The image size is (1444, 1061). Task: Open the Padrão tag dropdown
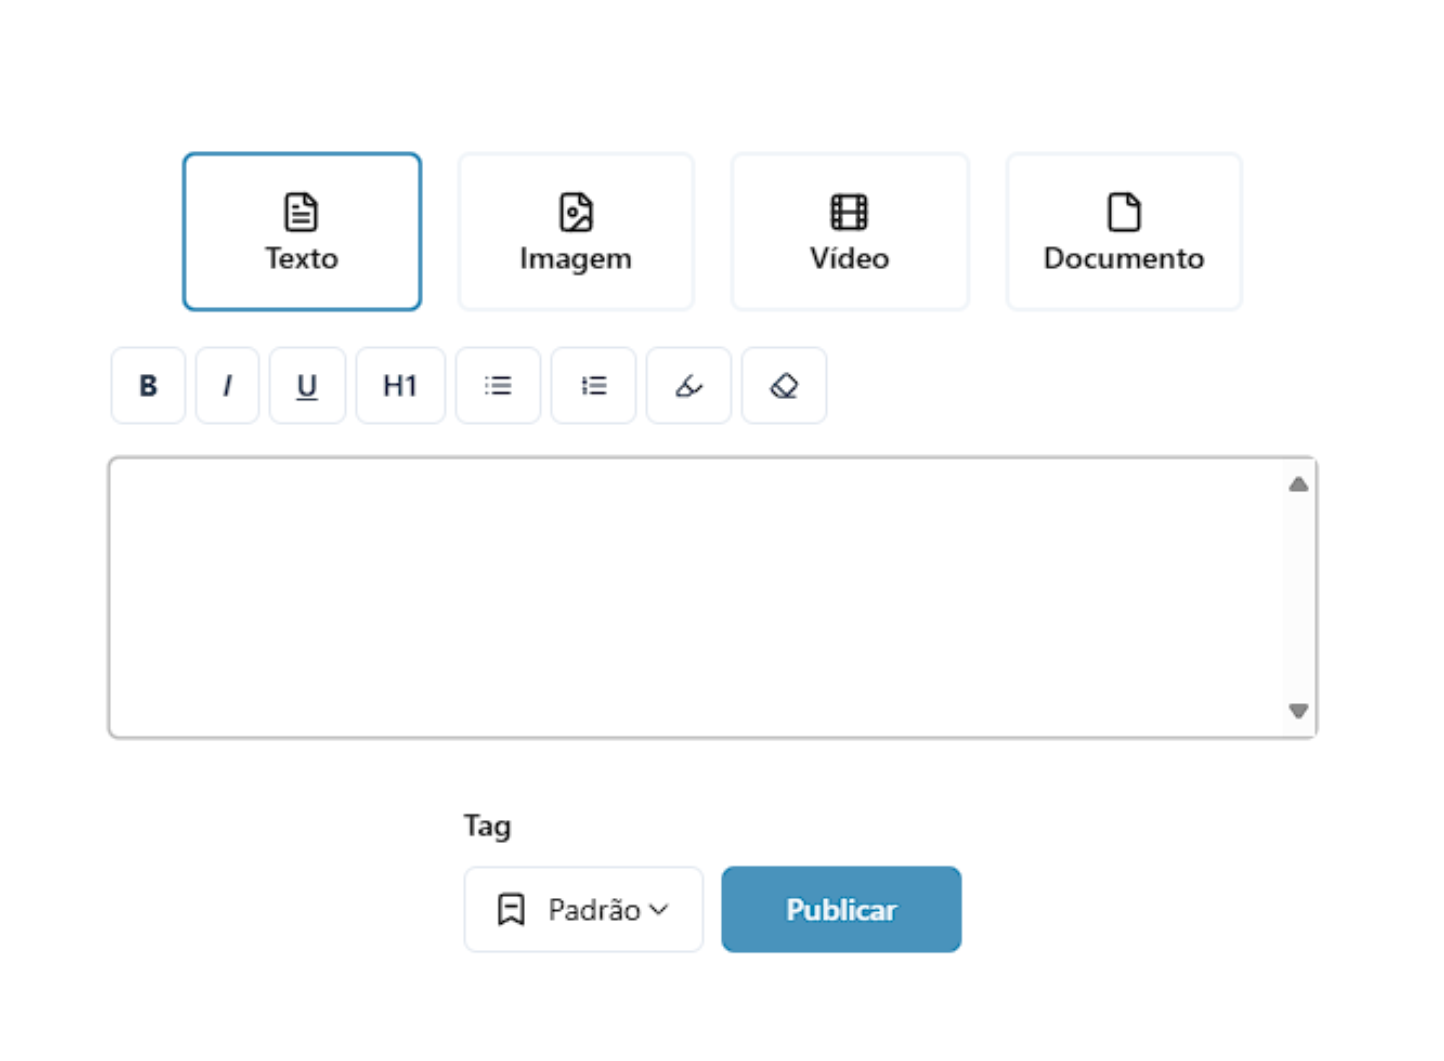pyautogui.click(x=583, y=909)
